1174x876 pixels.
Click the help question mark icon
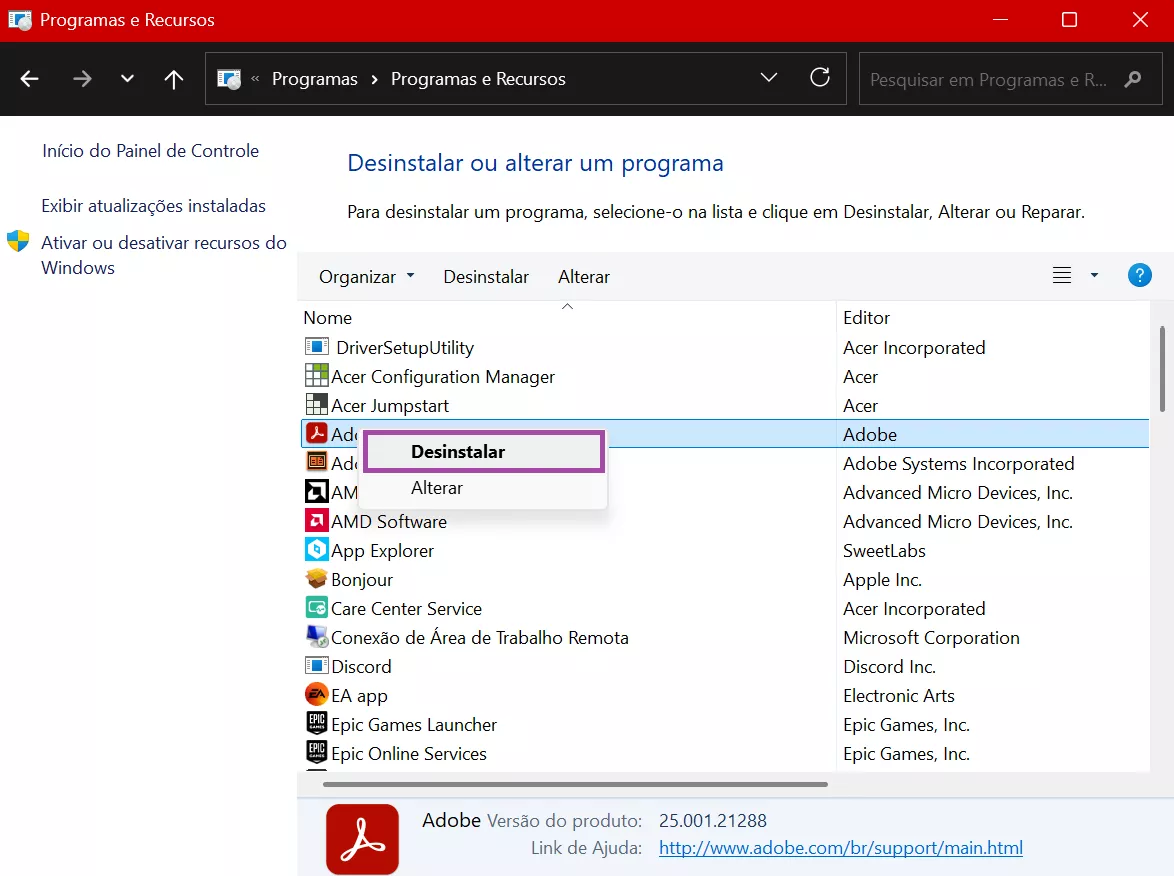[1139, 274]
